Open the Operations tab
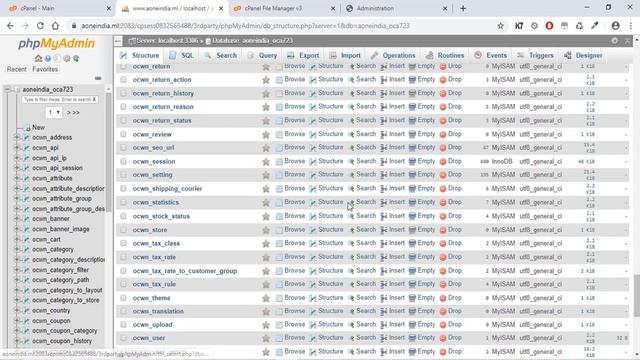Viewport: 640px width, 360px height. coord(393,56)
